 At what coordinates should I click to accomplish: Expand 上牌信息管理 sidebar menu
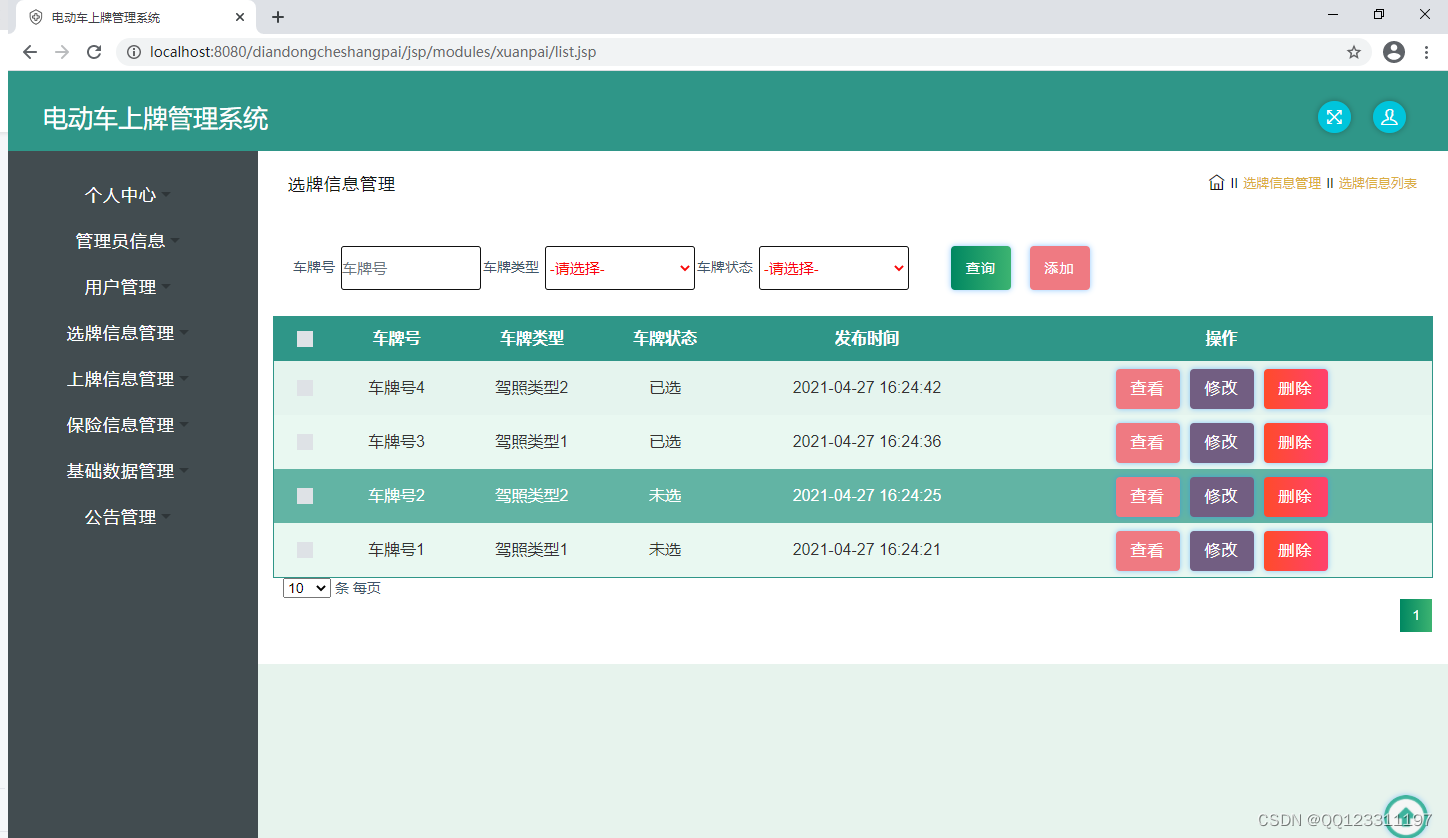pos(127,379)
